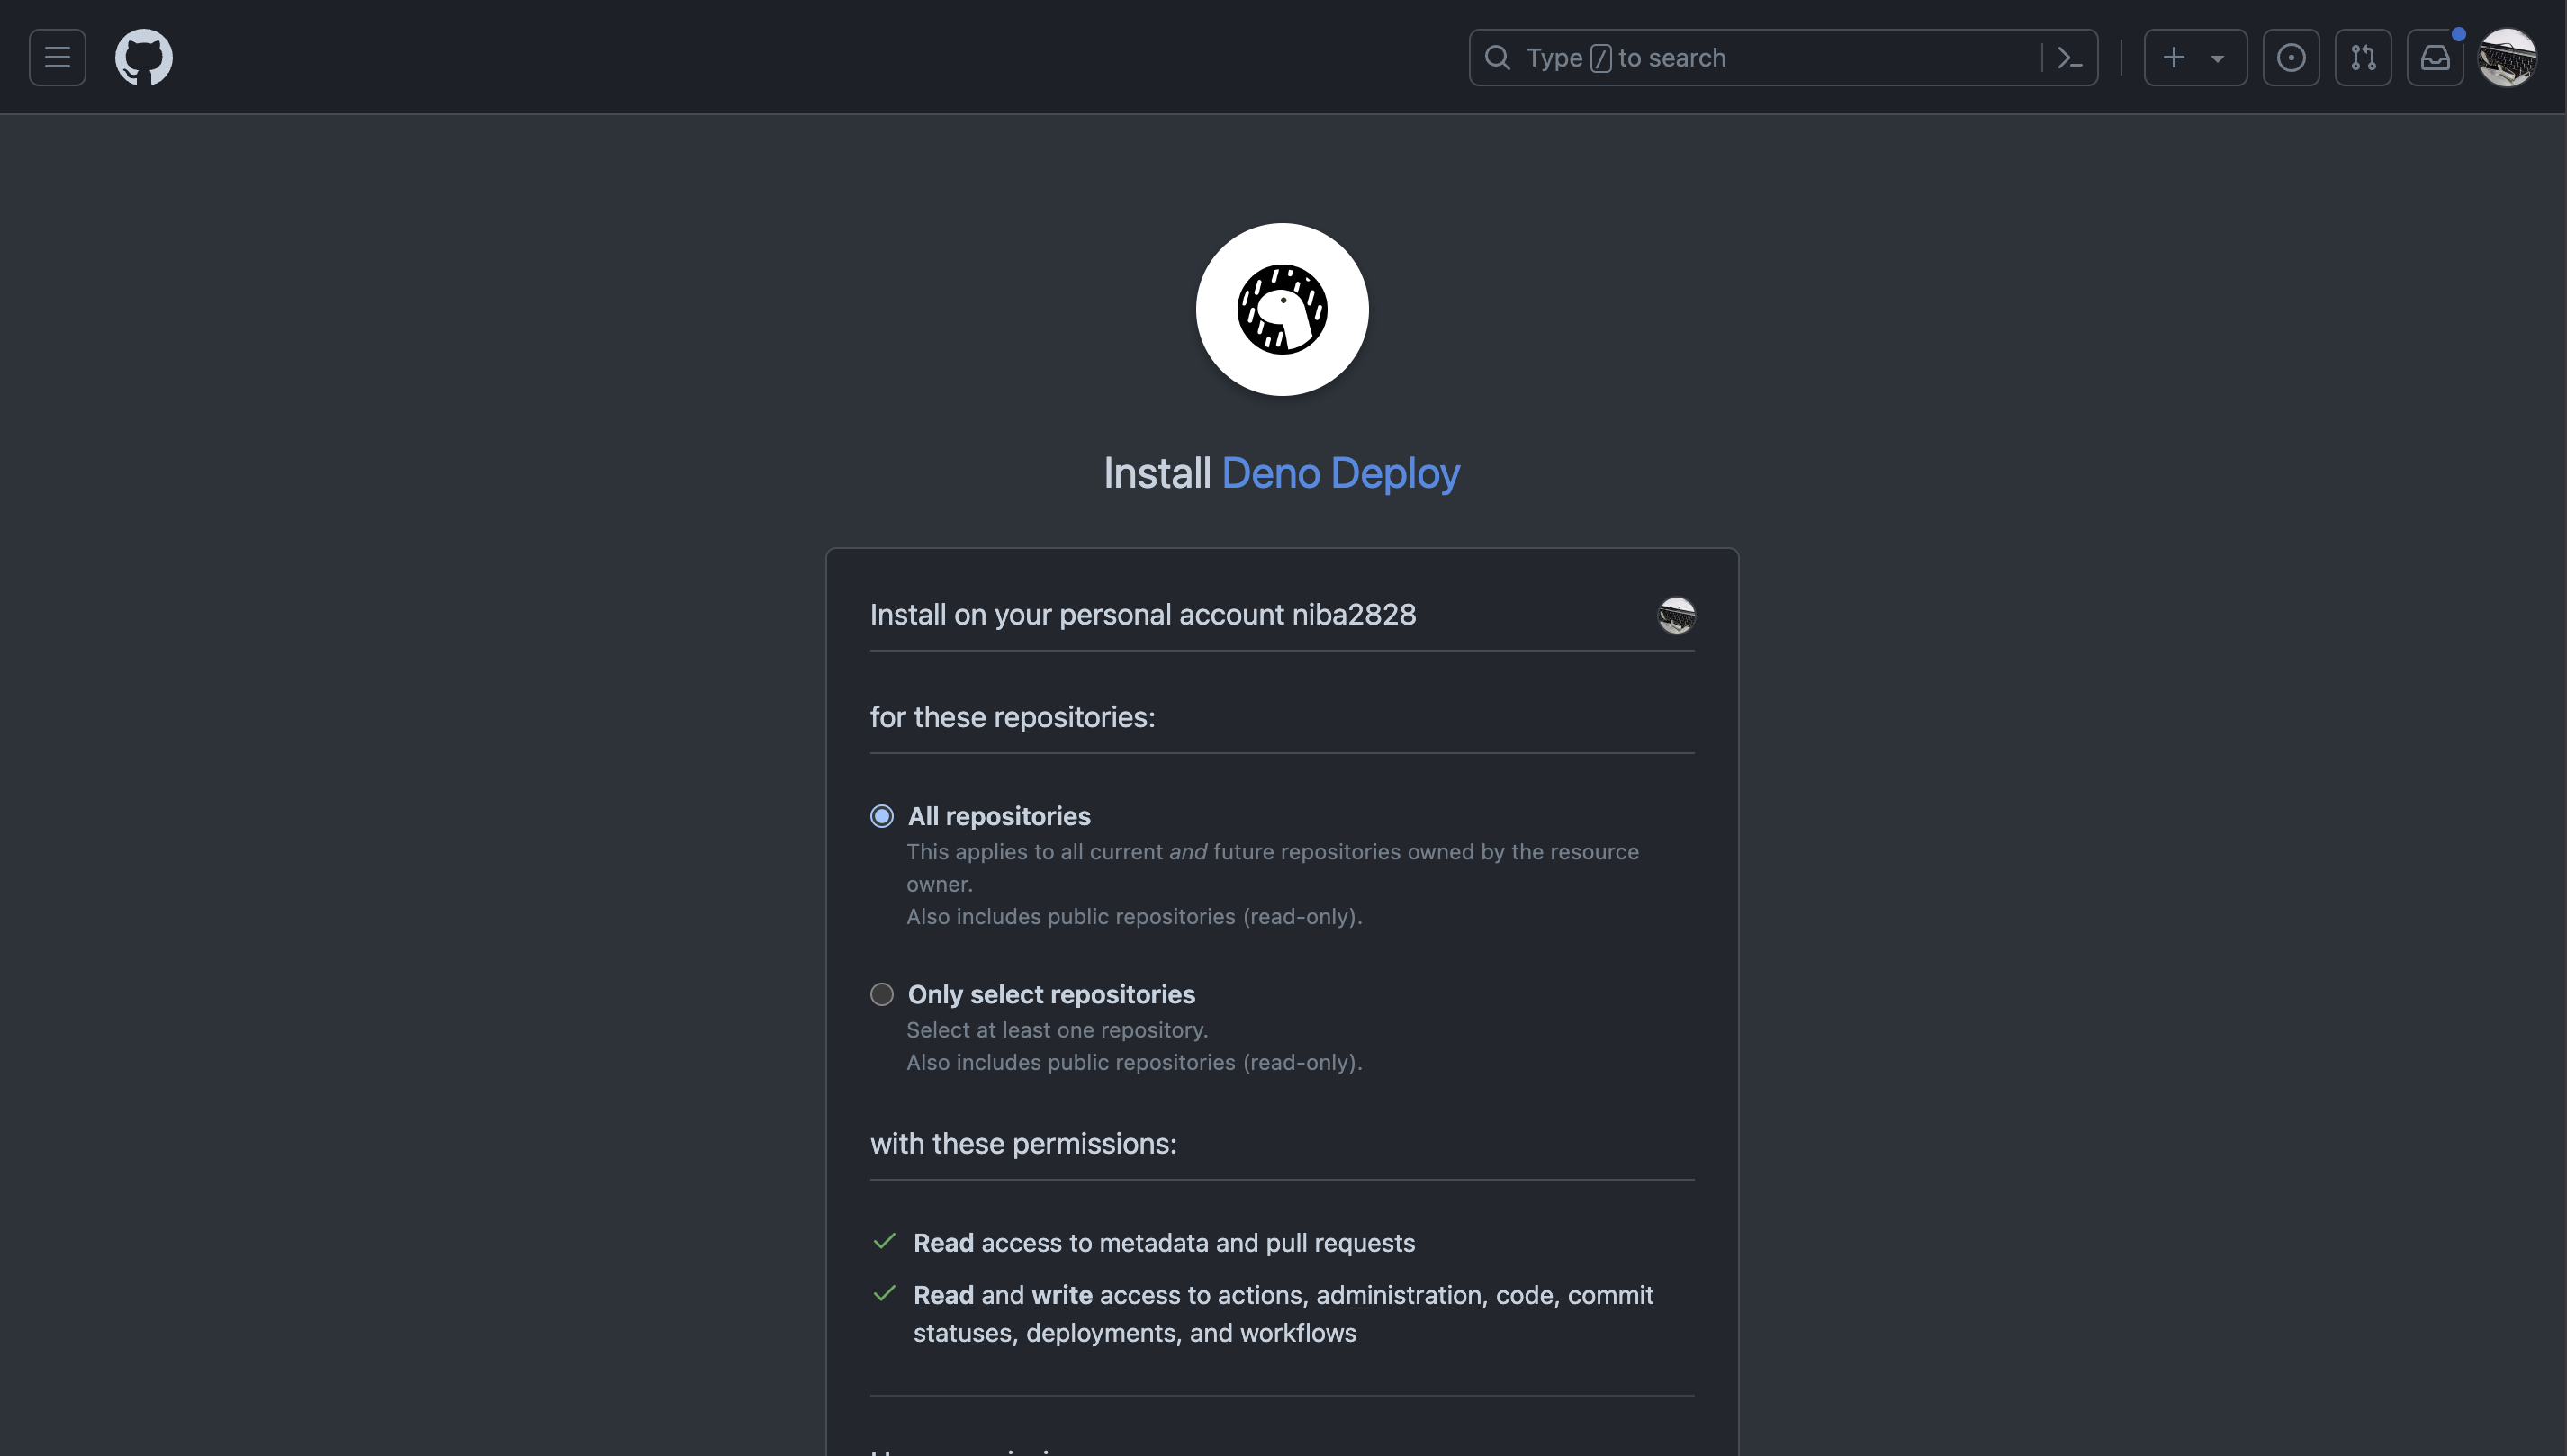Open the command palette icon
The height and width of the screenshot is (1456, 2567).
click(x=2069, y=58)
